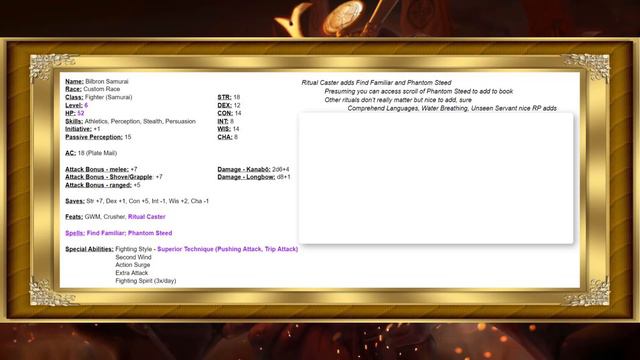Click the 'Passive Perception: 15' line
Screen dimensions: 640x360
coord(98,137)
